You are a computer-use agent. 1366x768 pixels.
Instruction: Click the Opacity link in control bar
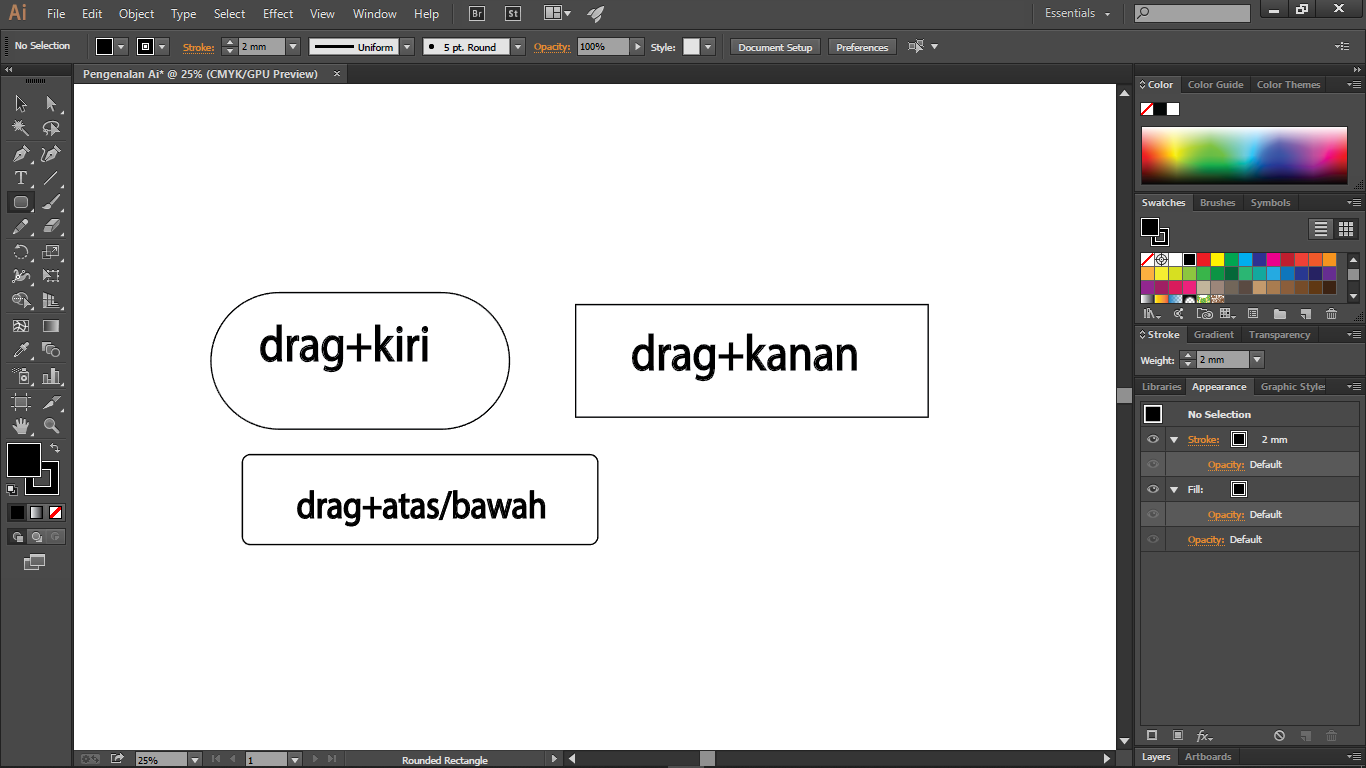tap(551, 47)
